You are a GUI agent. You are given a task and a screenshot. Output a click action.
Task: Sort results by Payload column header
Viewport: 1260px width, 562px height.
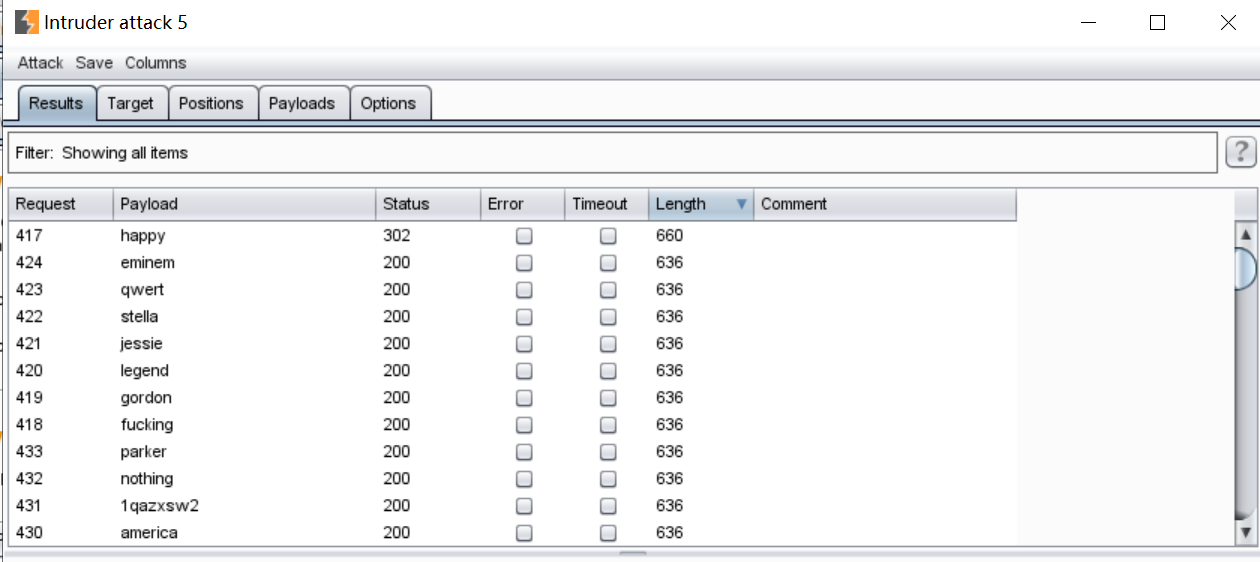[x=149, y=204]
